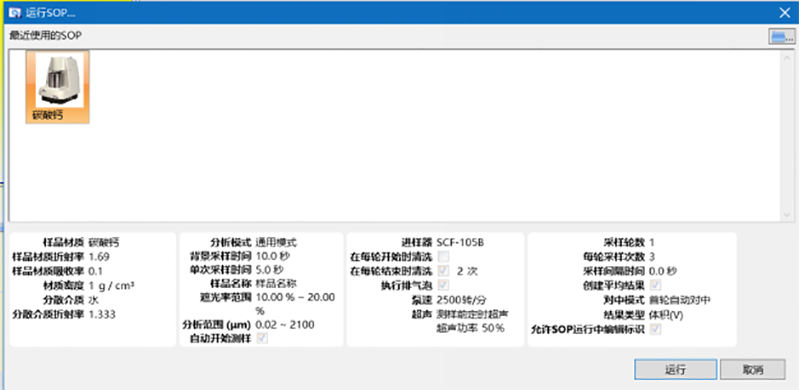
Task: Click the 材质密度 value 1 g / cm³
Action: [111, 285]
